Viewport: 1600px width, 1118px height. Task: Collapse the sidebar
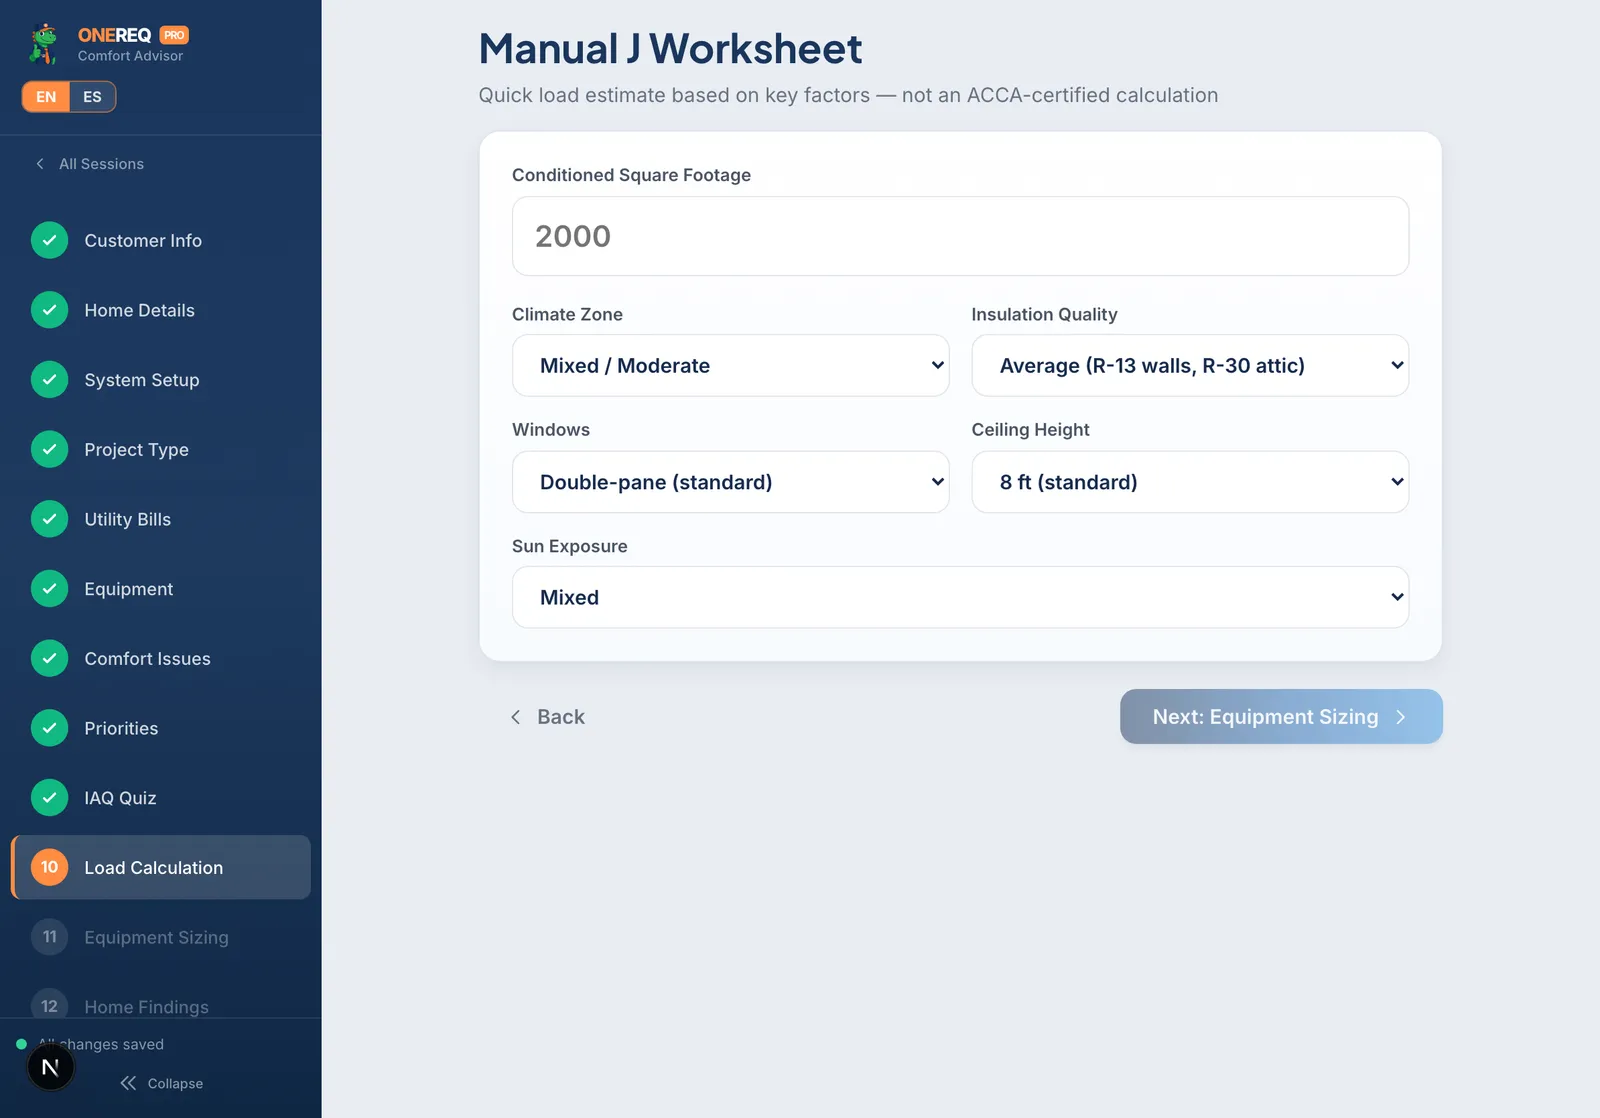(x=161, y=1083)
